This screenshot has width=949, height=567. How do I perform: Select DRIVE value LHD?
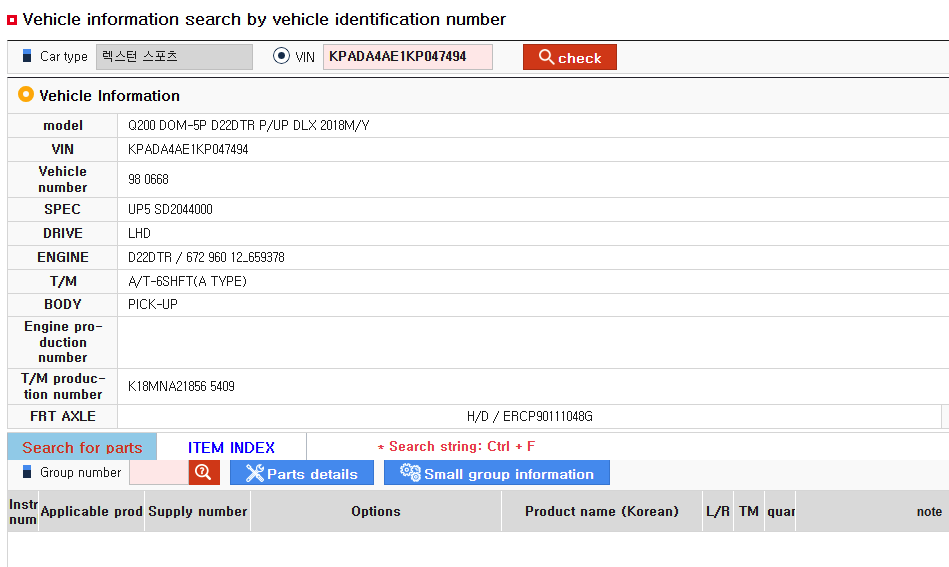click(x=139, y=234)
